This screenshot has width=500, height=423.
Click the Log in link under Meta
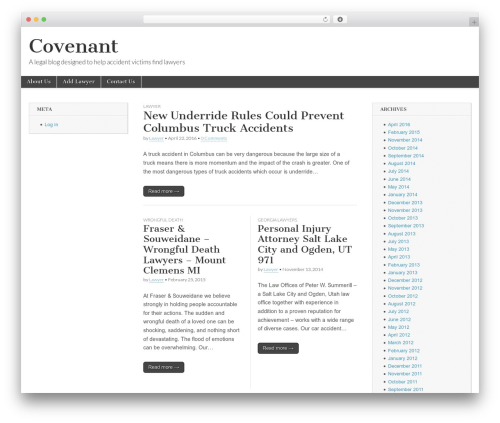point(51,125)
